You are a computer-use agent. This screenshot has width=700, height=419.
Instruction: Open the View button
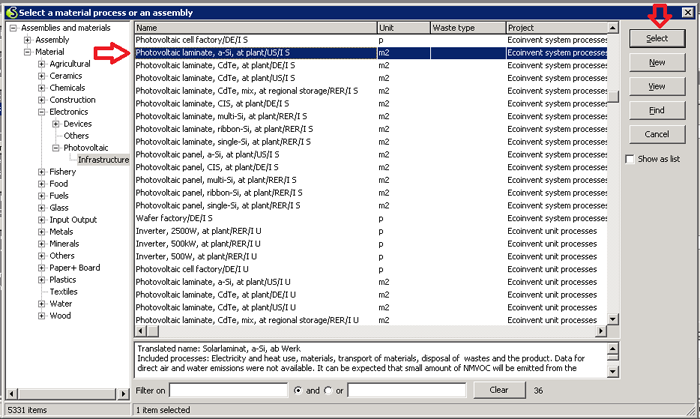(x=656, y=86)
